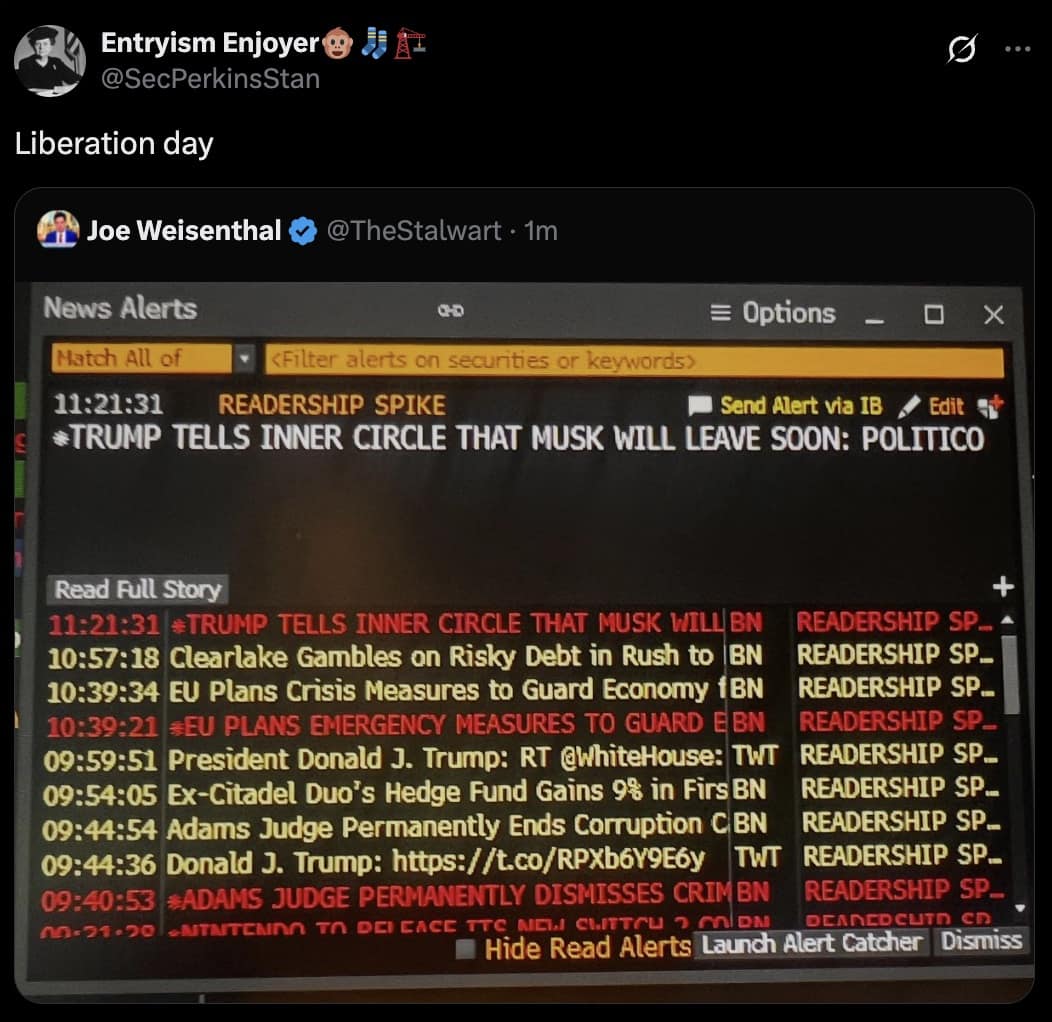Open the Options menu
The image size is (1052, 1022).
coord(773,313)
